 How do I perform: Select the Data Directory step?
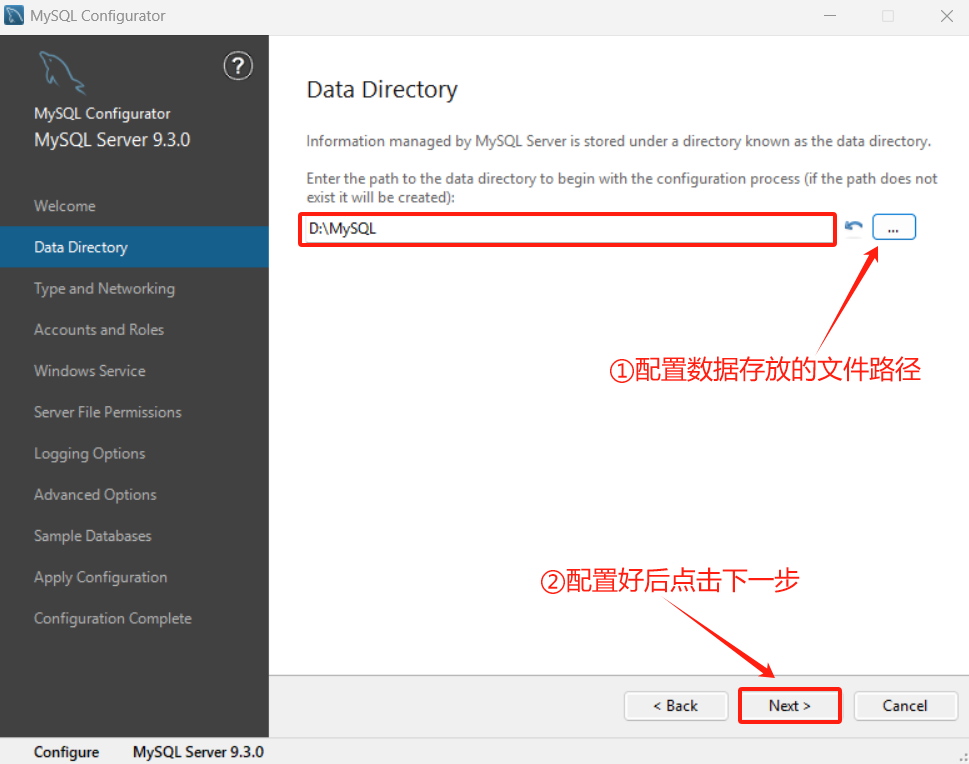click(x=134, y=247)
